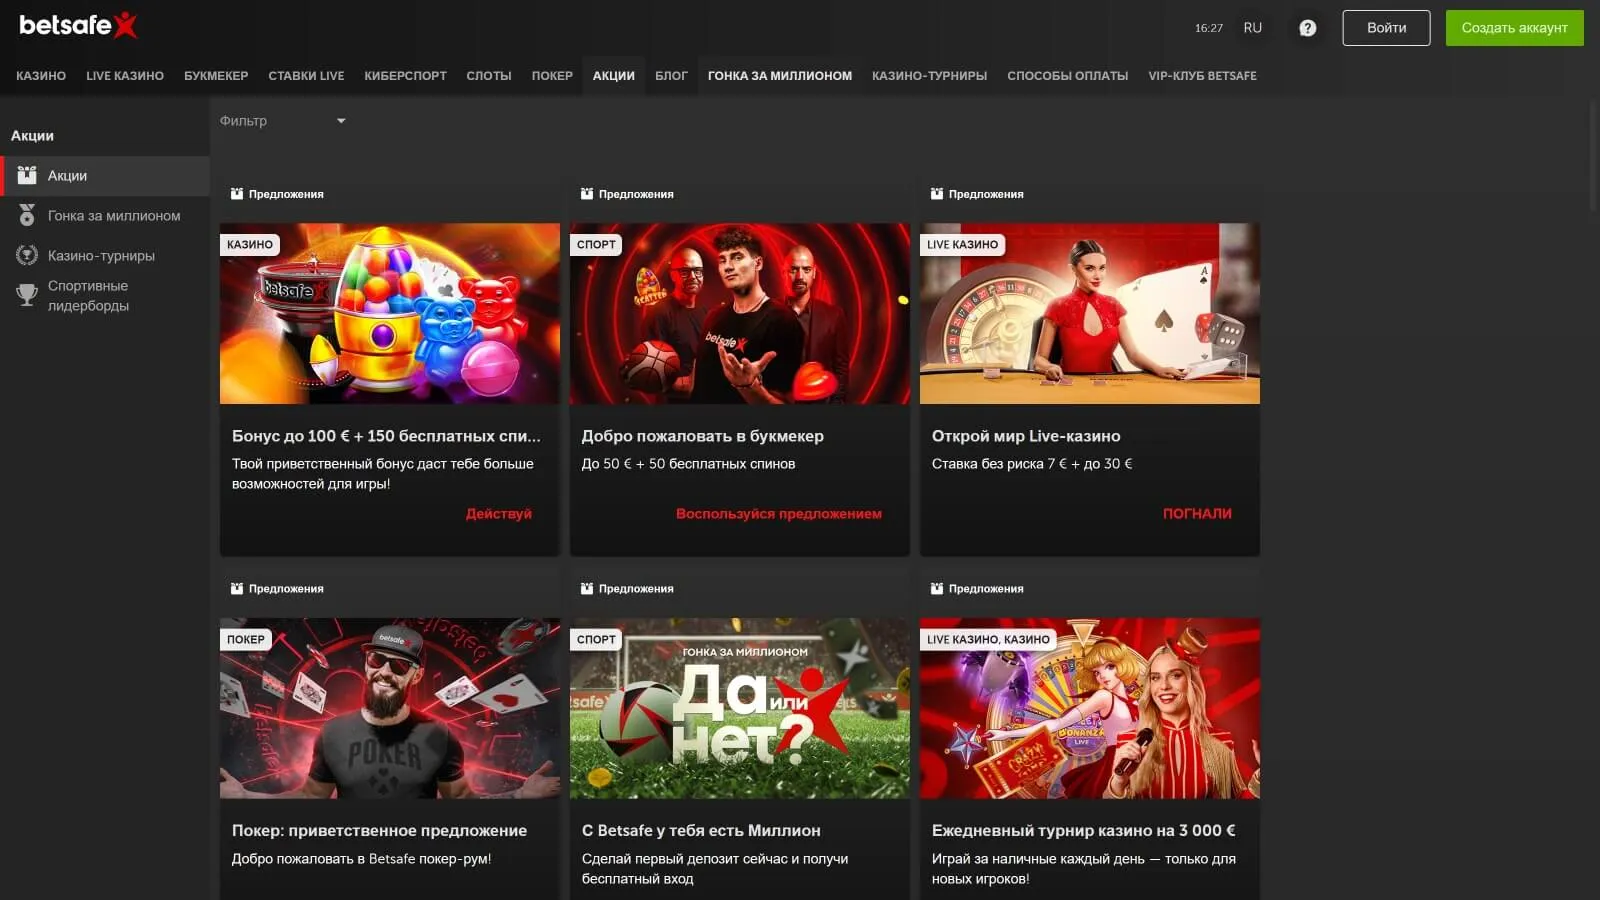Go to КАЗИНО-ТУРНИРЫ in top navigation

coord(929,76)
